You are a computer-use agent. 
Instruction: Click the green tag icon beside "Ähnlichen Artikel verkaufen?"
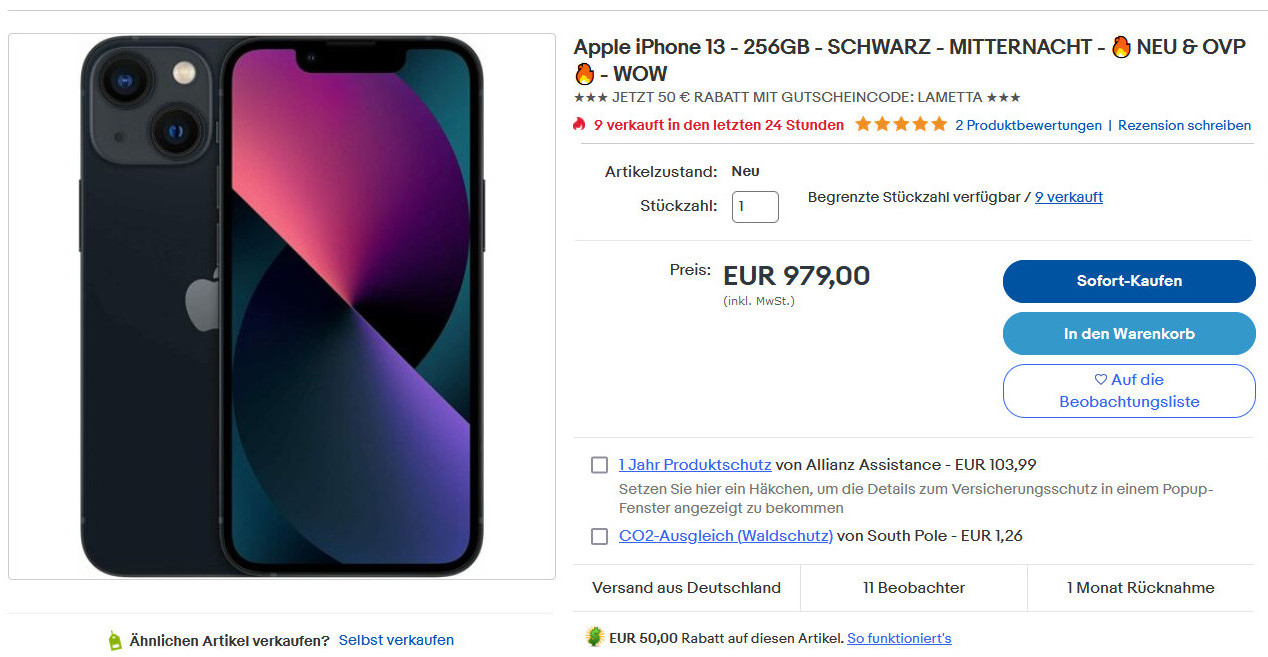(x=115, y=641)
